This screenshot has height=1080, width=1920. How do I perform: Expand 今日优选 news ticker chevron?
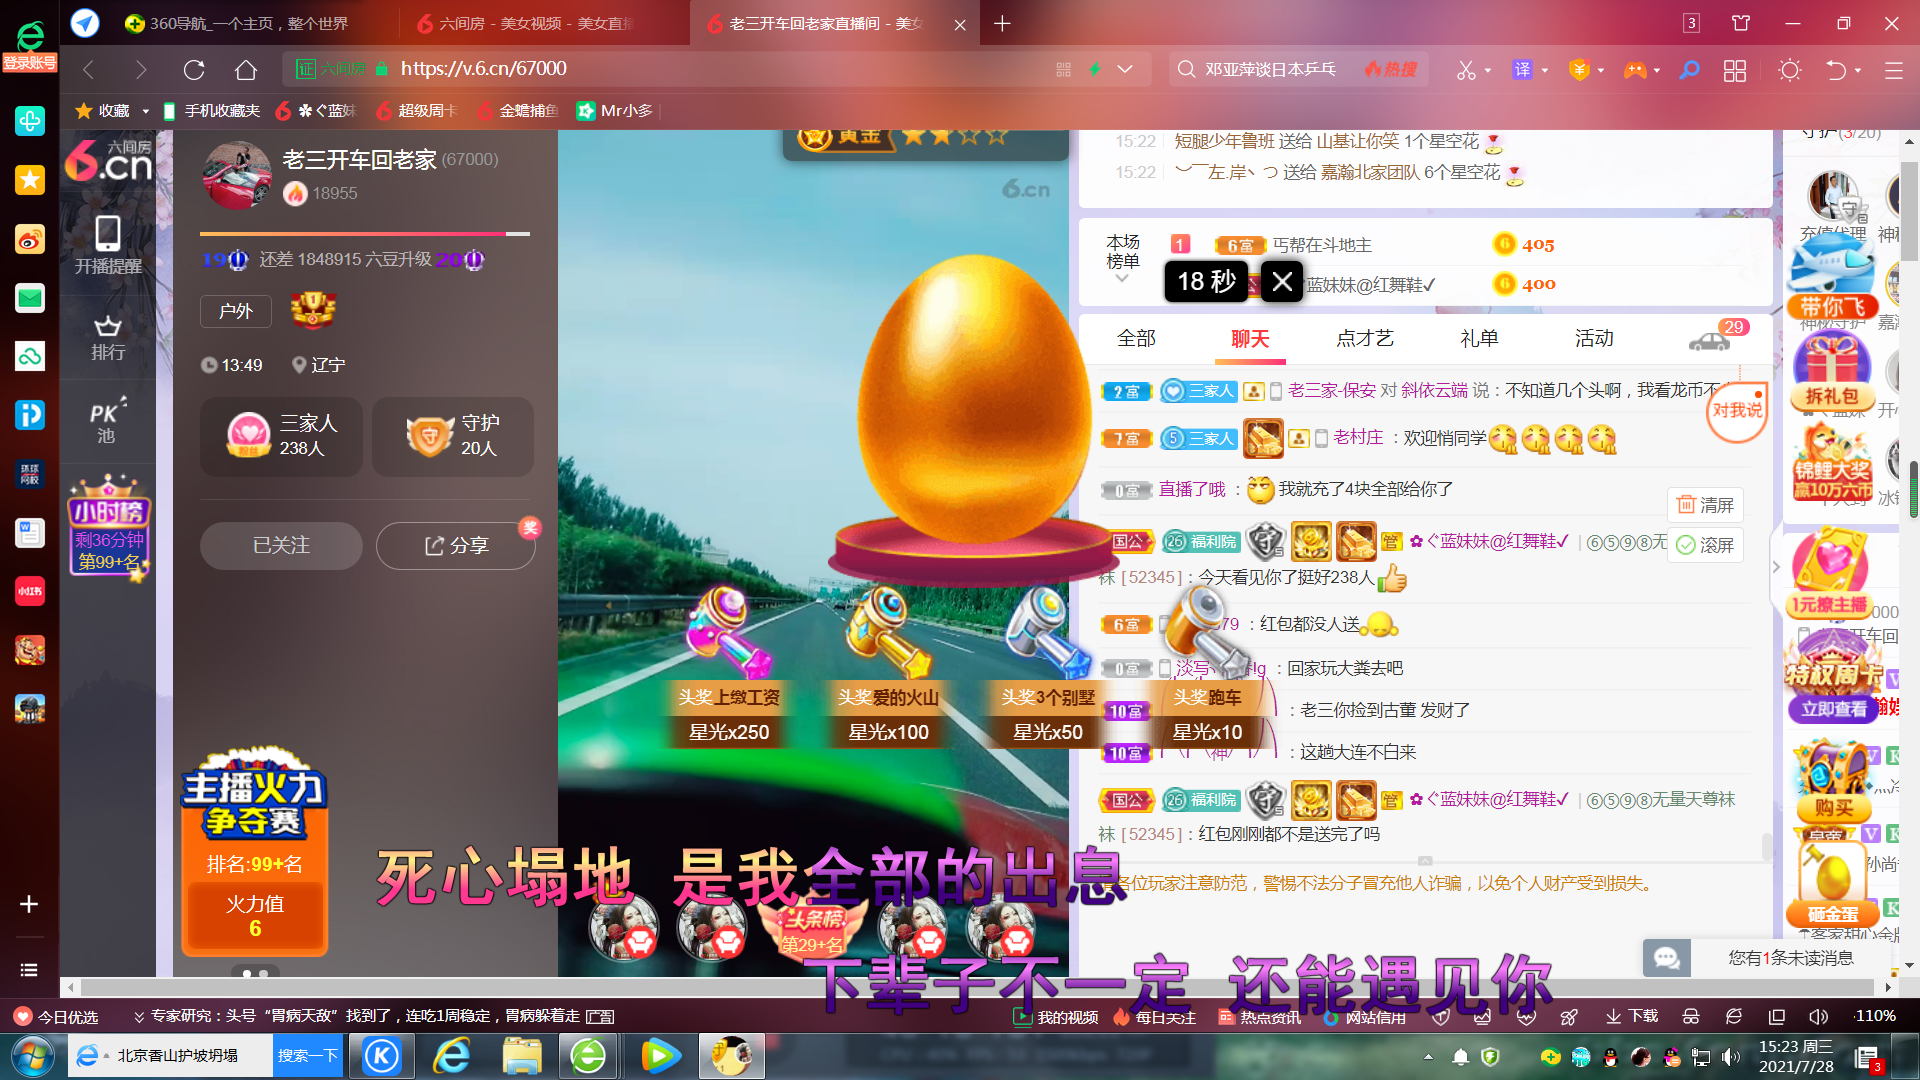click(x=139, y=1016)
